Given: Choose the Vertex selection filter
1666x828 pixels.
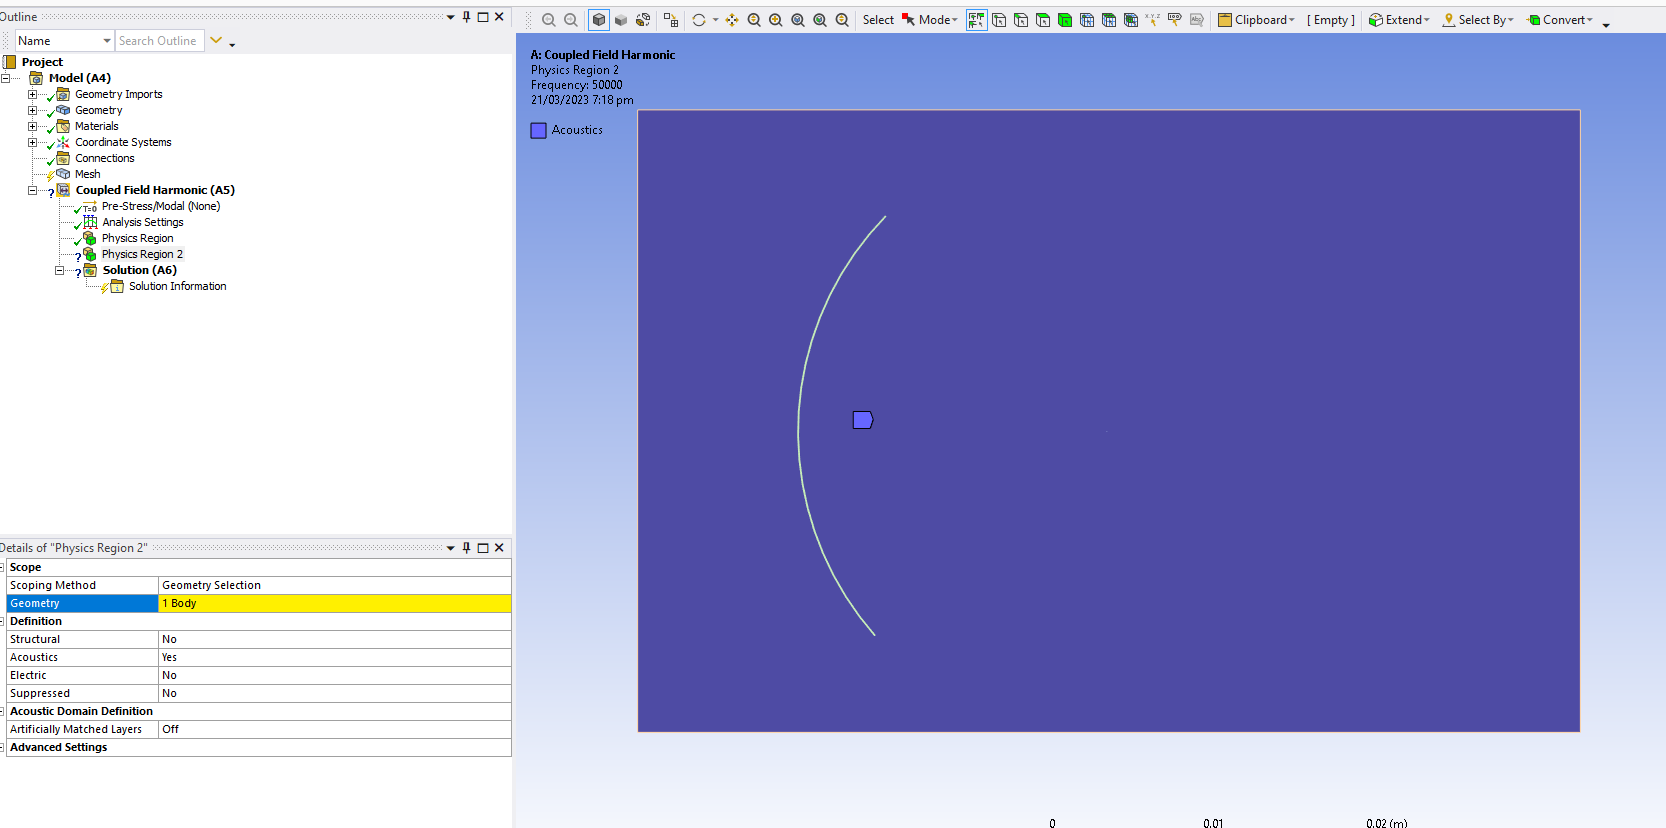Looking at the screenshot, I should click(x=999, y=20).
